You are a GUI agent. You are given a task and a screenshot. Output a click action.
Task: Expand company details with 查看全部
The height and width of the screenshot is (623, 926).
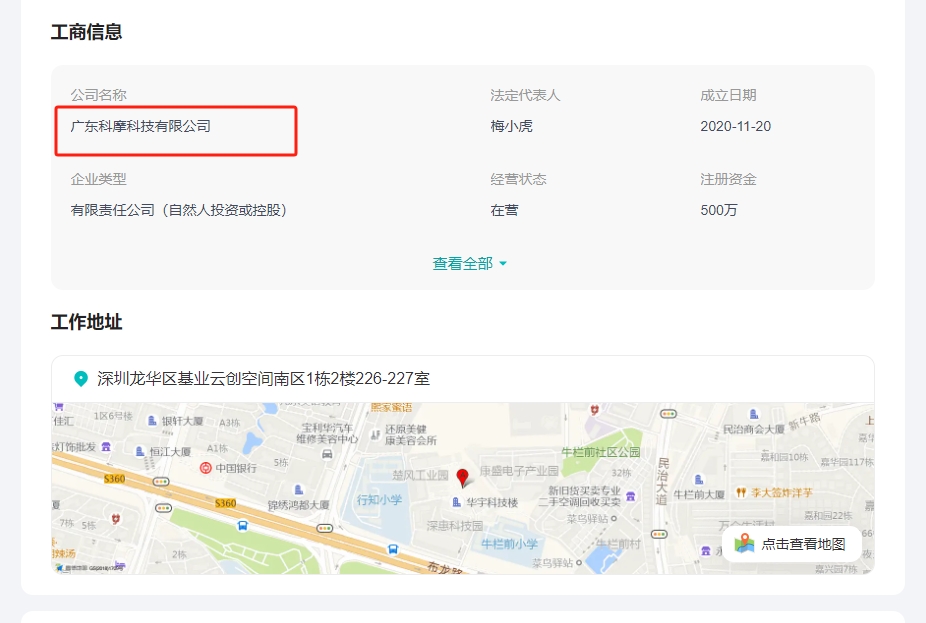[462, 264]
